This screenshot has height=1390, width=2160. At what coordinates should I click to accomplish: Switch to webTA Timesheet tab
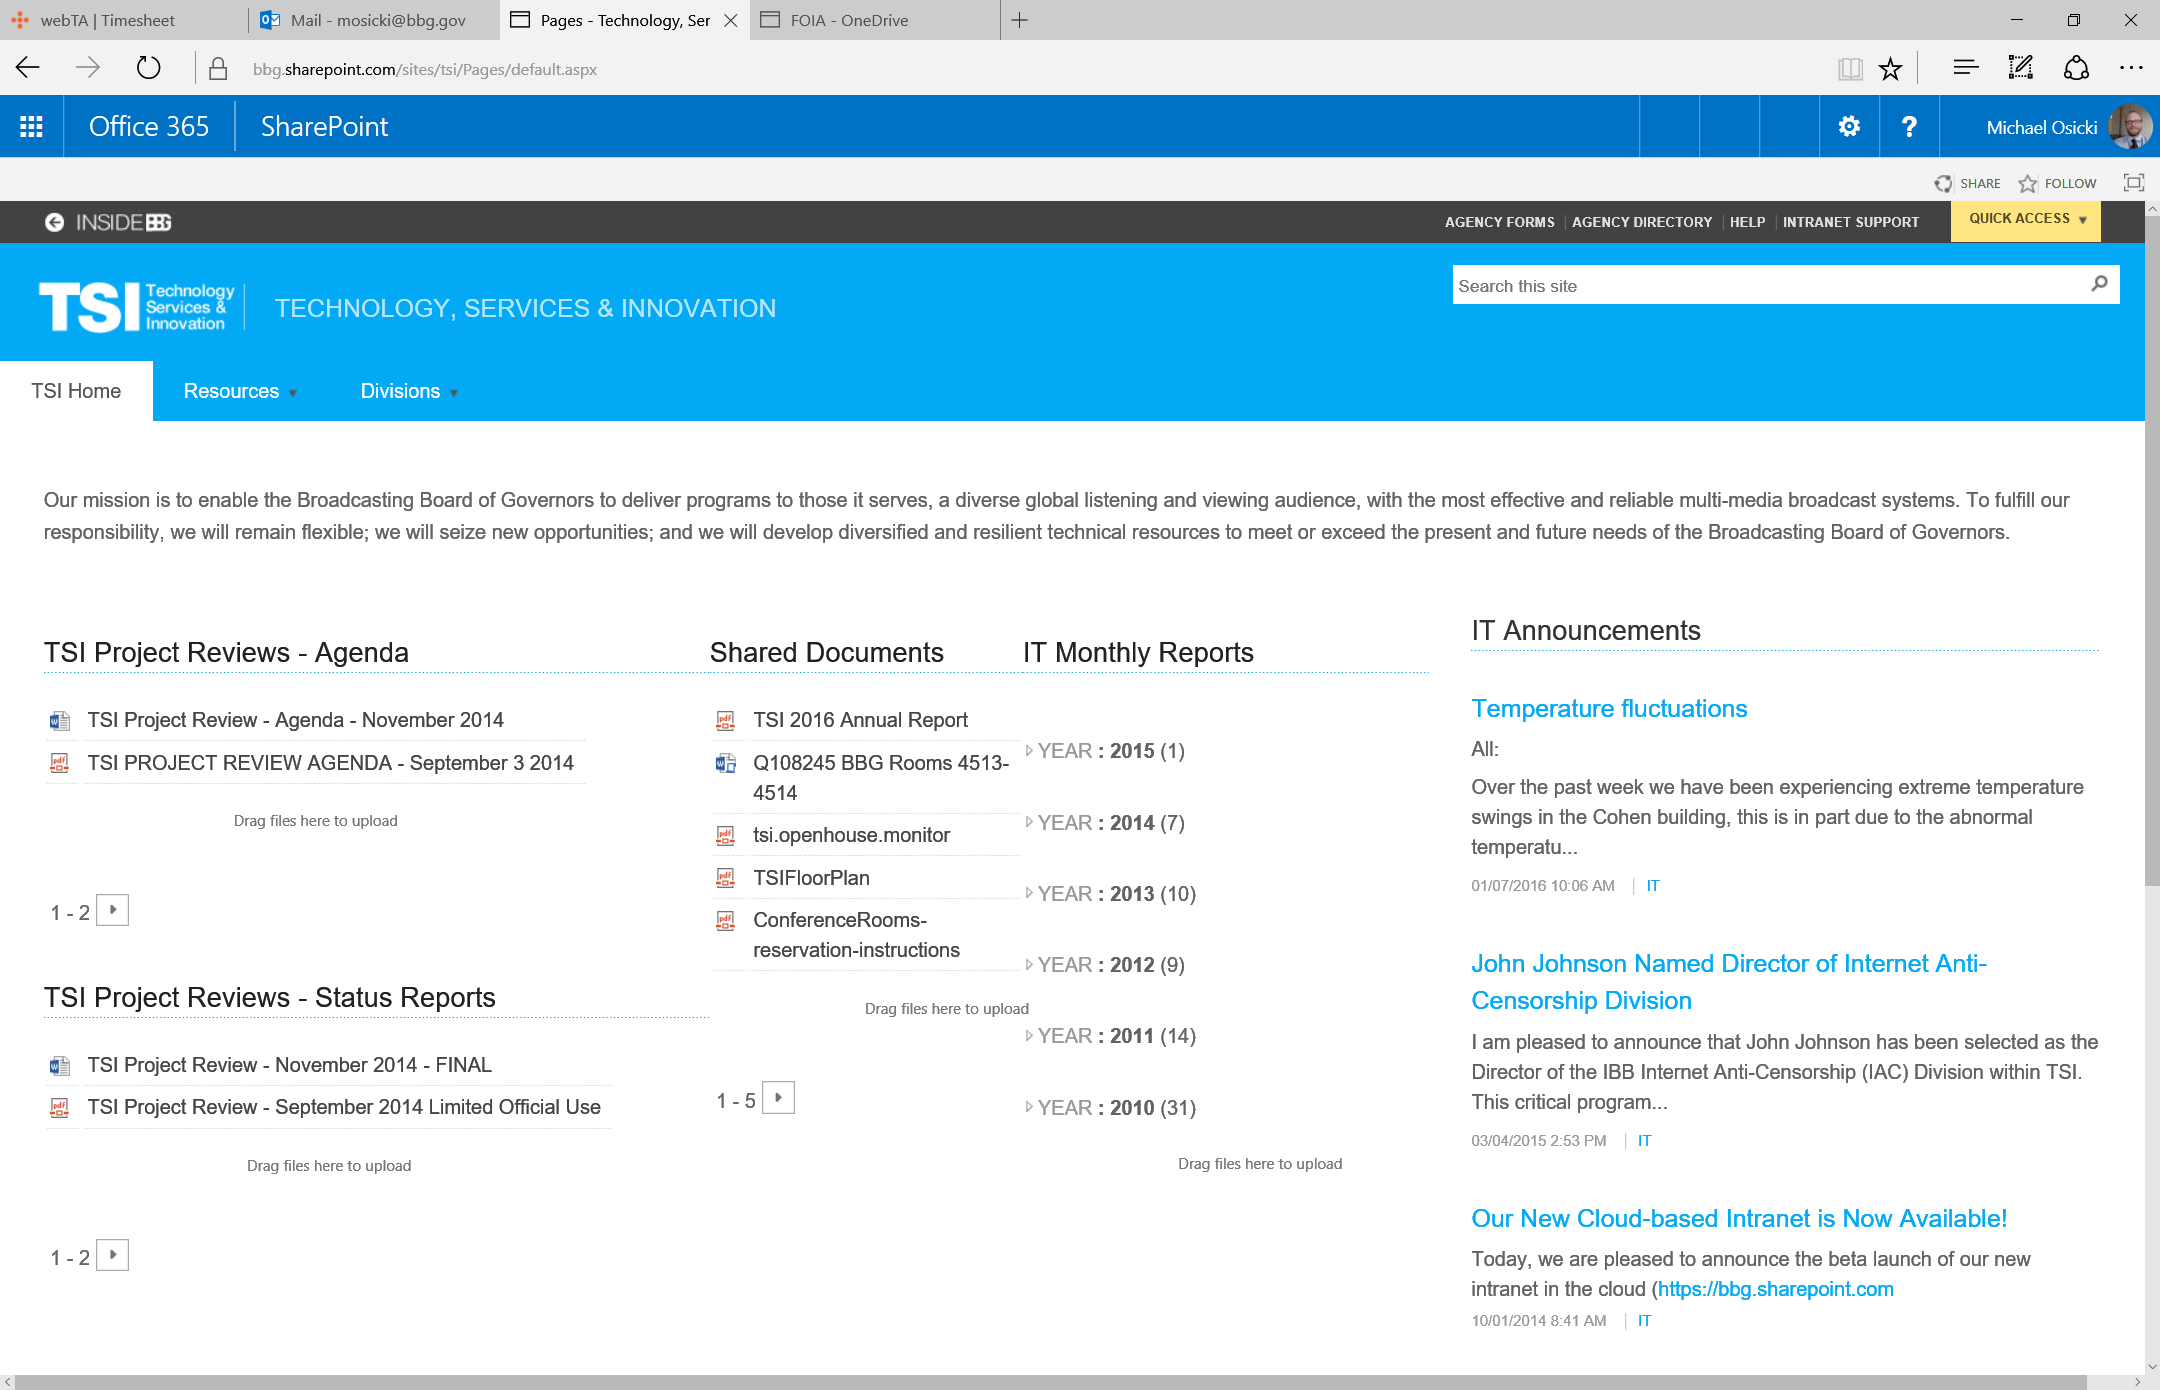coord(123,20)
